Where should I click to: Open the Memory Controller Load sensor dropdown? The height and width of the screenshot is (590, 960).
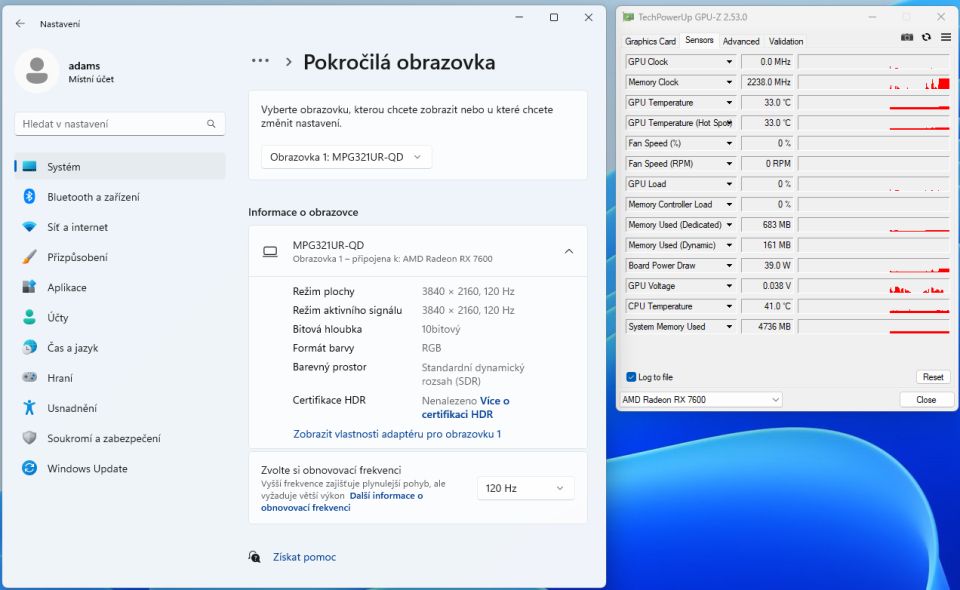tap(729, 204)
